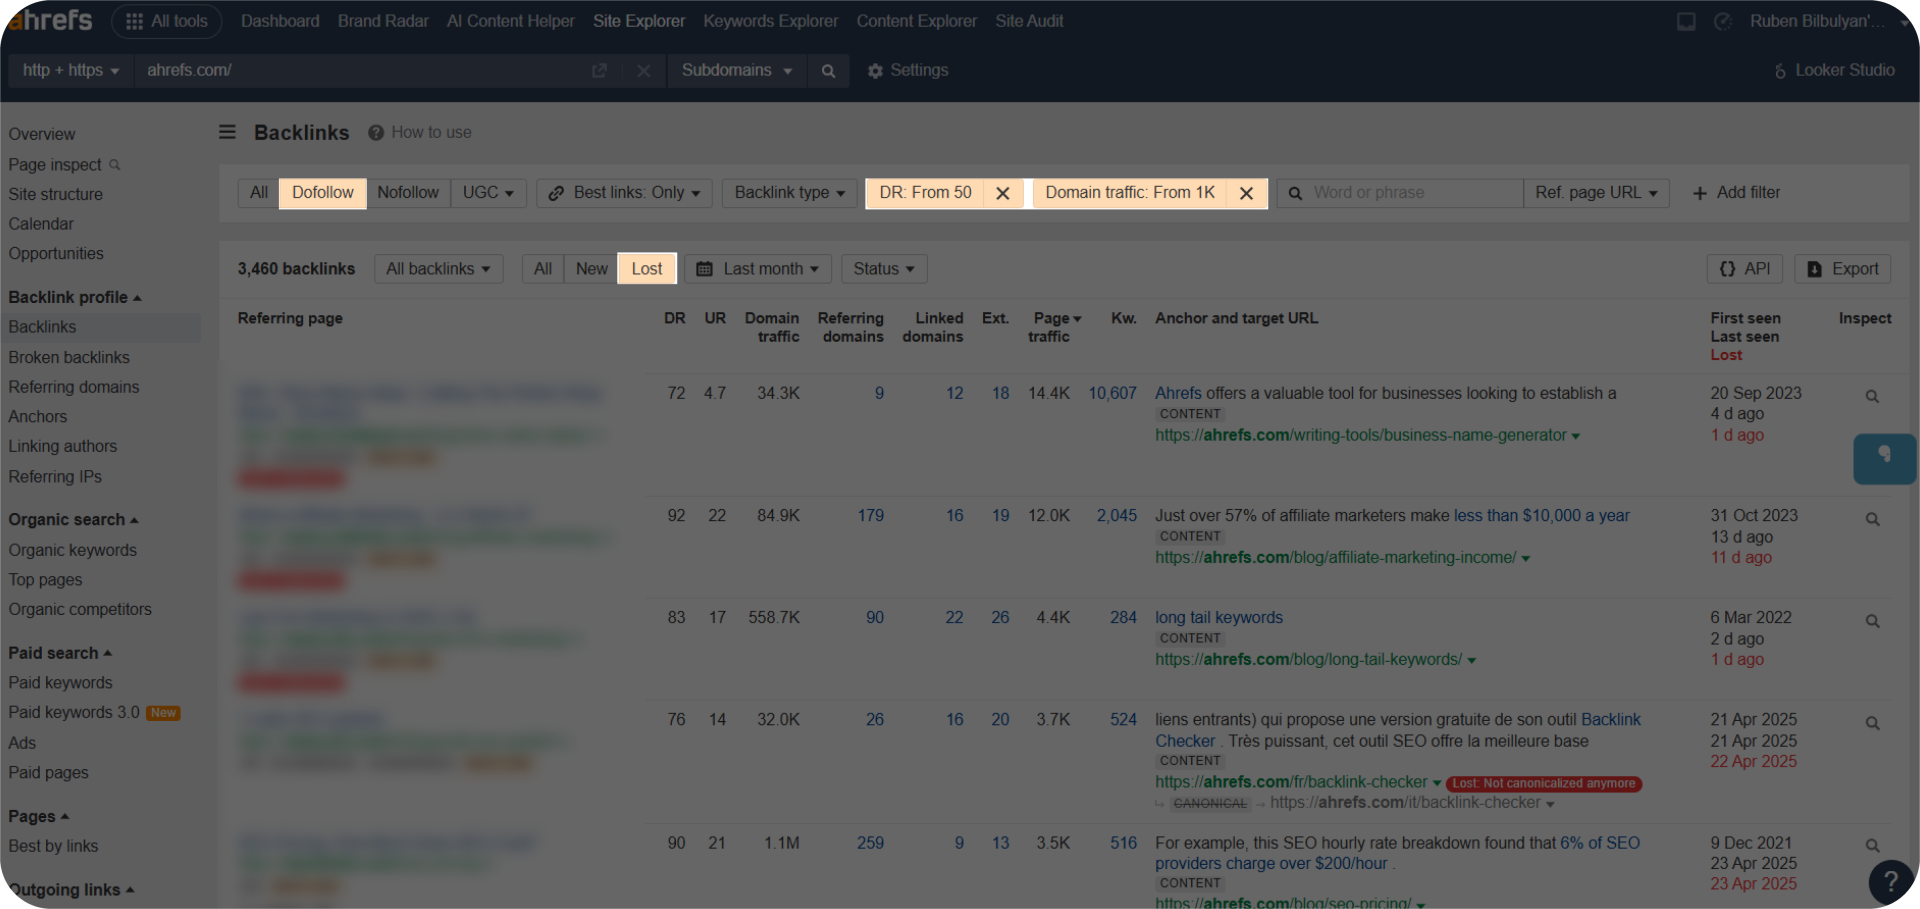Export the backlinks list
This screenshot has width=1920, height=909.
click(x=1842, y=269)
